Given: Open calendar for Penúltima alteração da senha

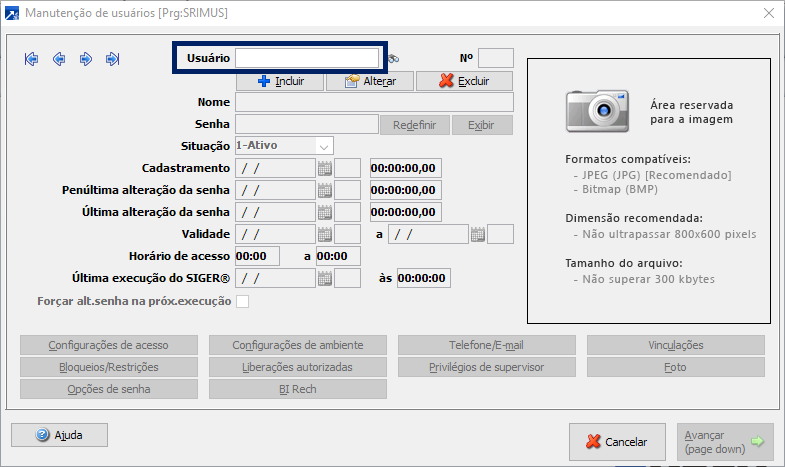Looking at the screenshot, I should (x=325, y=190).
